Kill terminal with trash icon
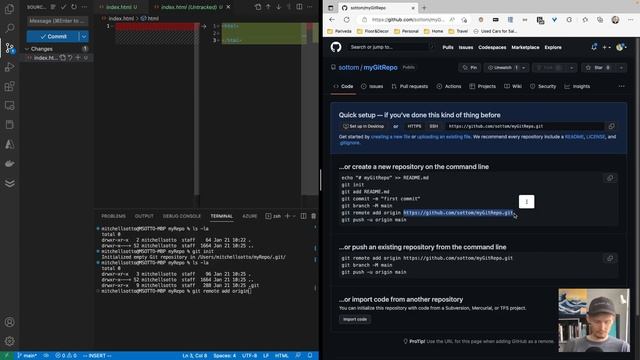Screen dimensions: 640x360 [x=313, y=216]
